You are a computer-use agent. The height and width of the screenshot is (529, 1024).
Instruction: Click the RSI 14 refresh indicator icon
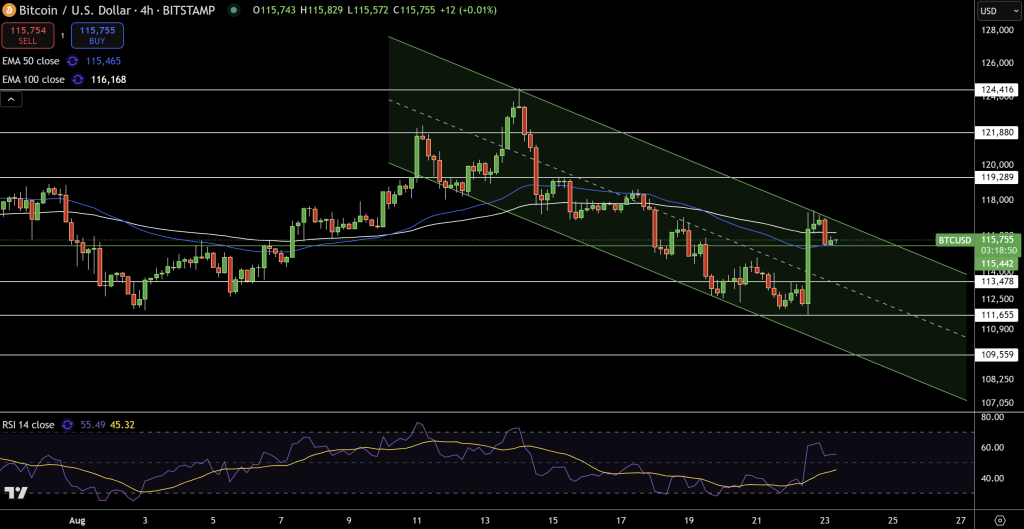tap(67, 425)
